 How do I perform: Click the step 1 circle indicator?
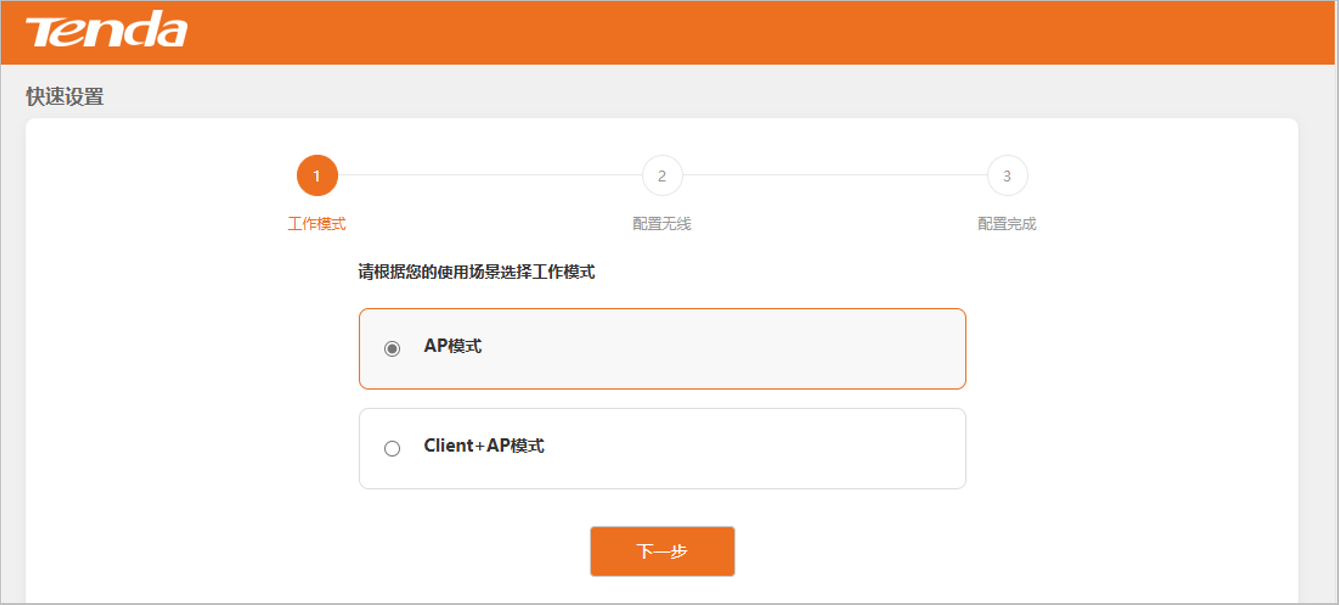coord(317,176)
